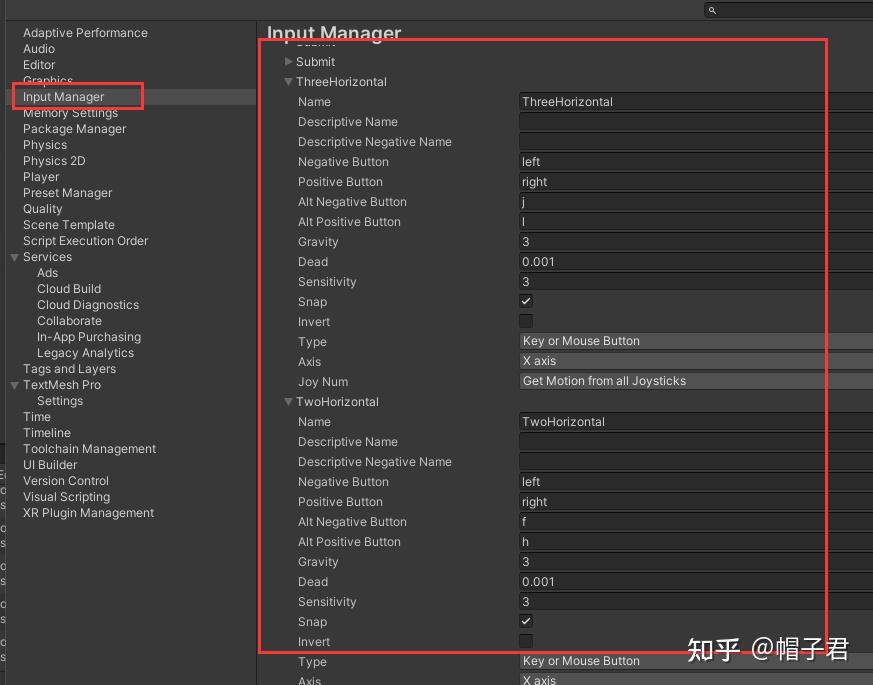Click the search icon at top right

[x=711, y=10]
